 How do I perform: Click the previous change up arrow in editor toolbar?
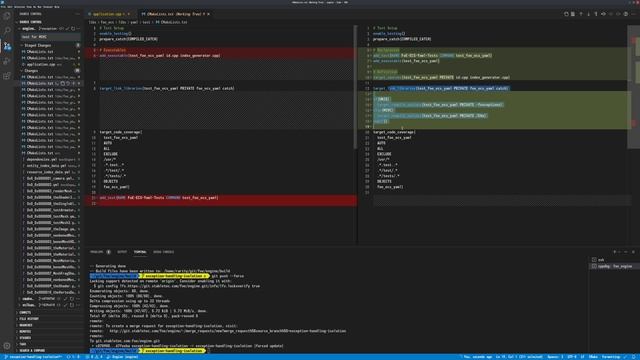[581, 14]
